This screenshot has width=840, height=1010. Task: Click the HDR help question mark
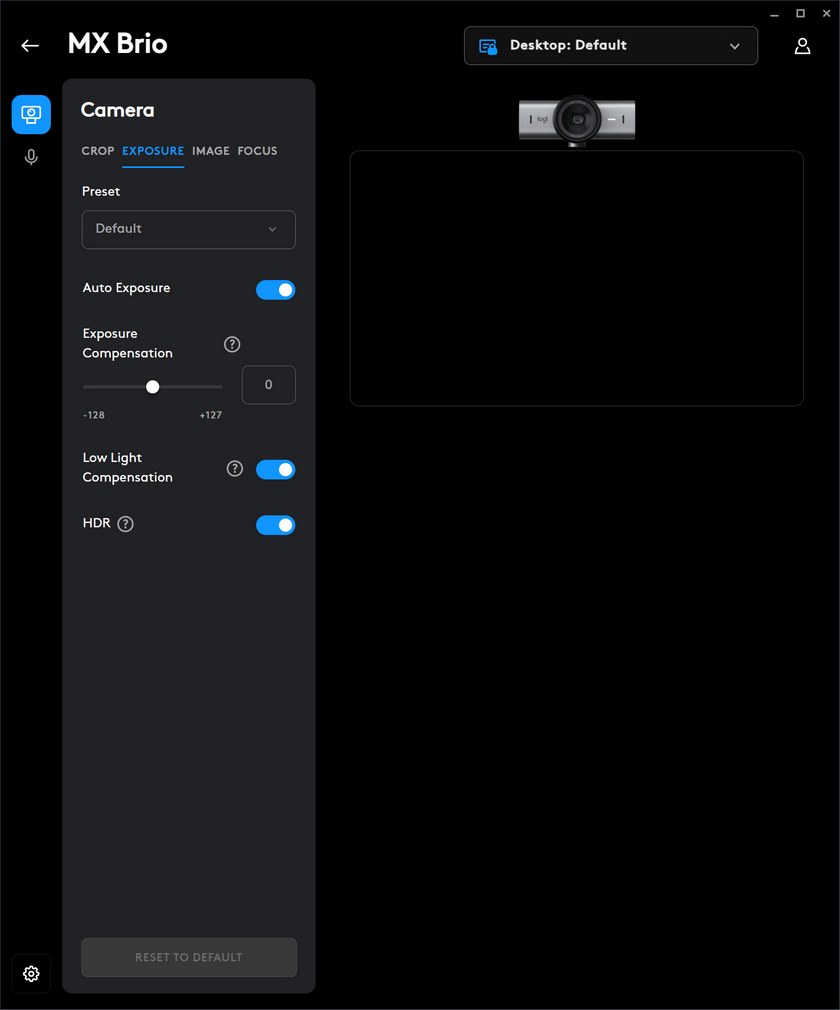coord(126,524)
